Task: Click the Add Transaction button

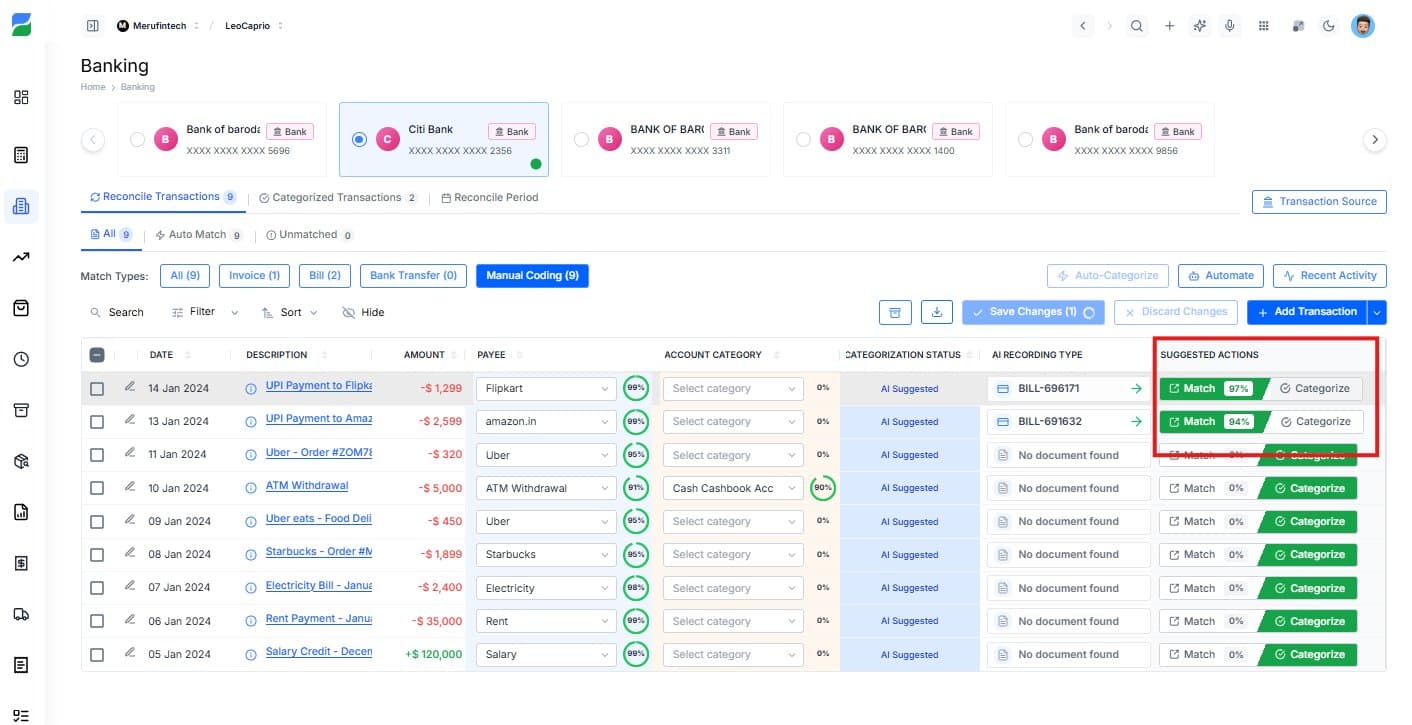Action: [1307, 312]
